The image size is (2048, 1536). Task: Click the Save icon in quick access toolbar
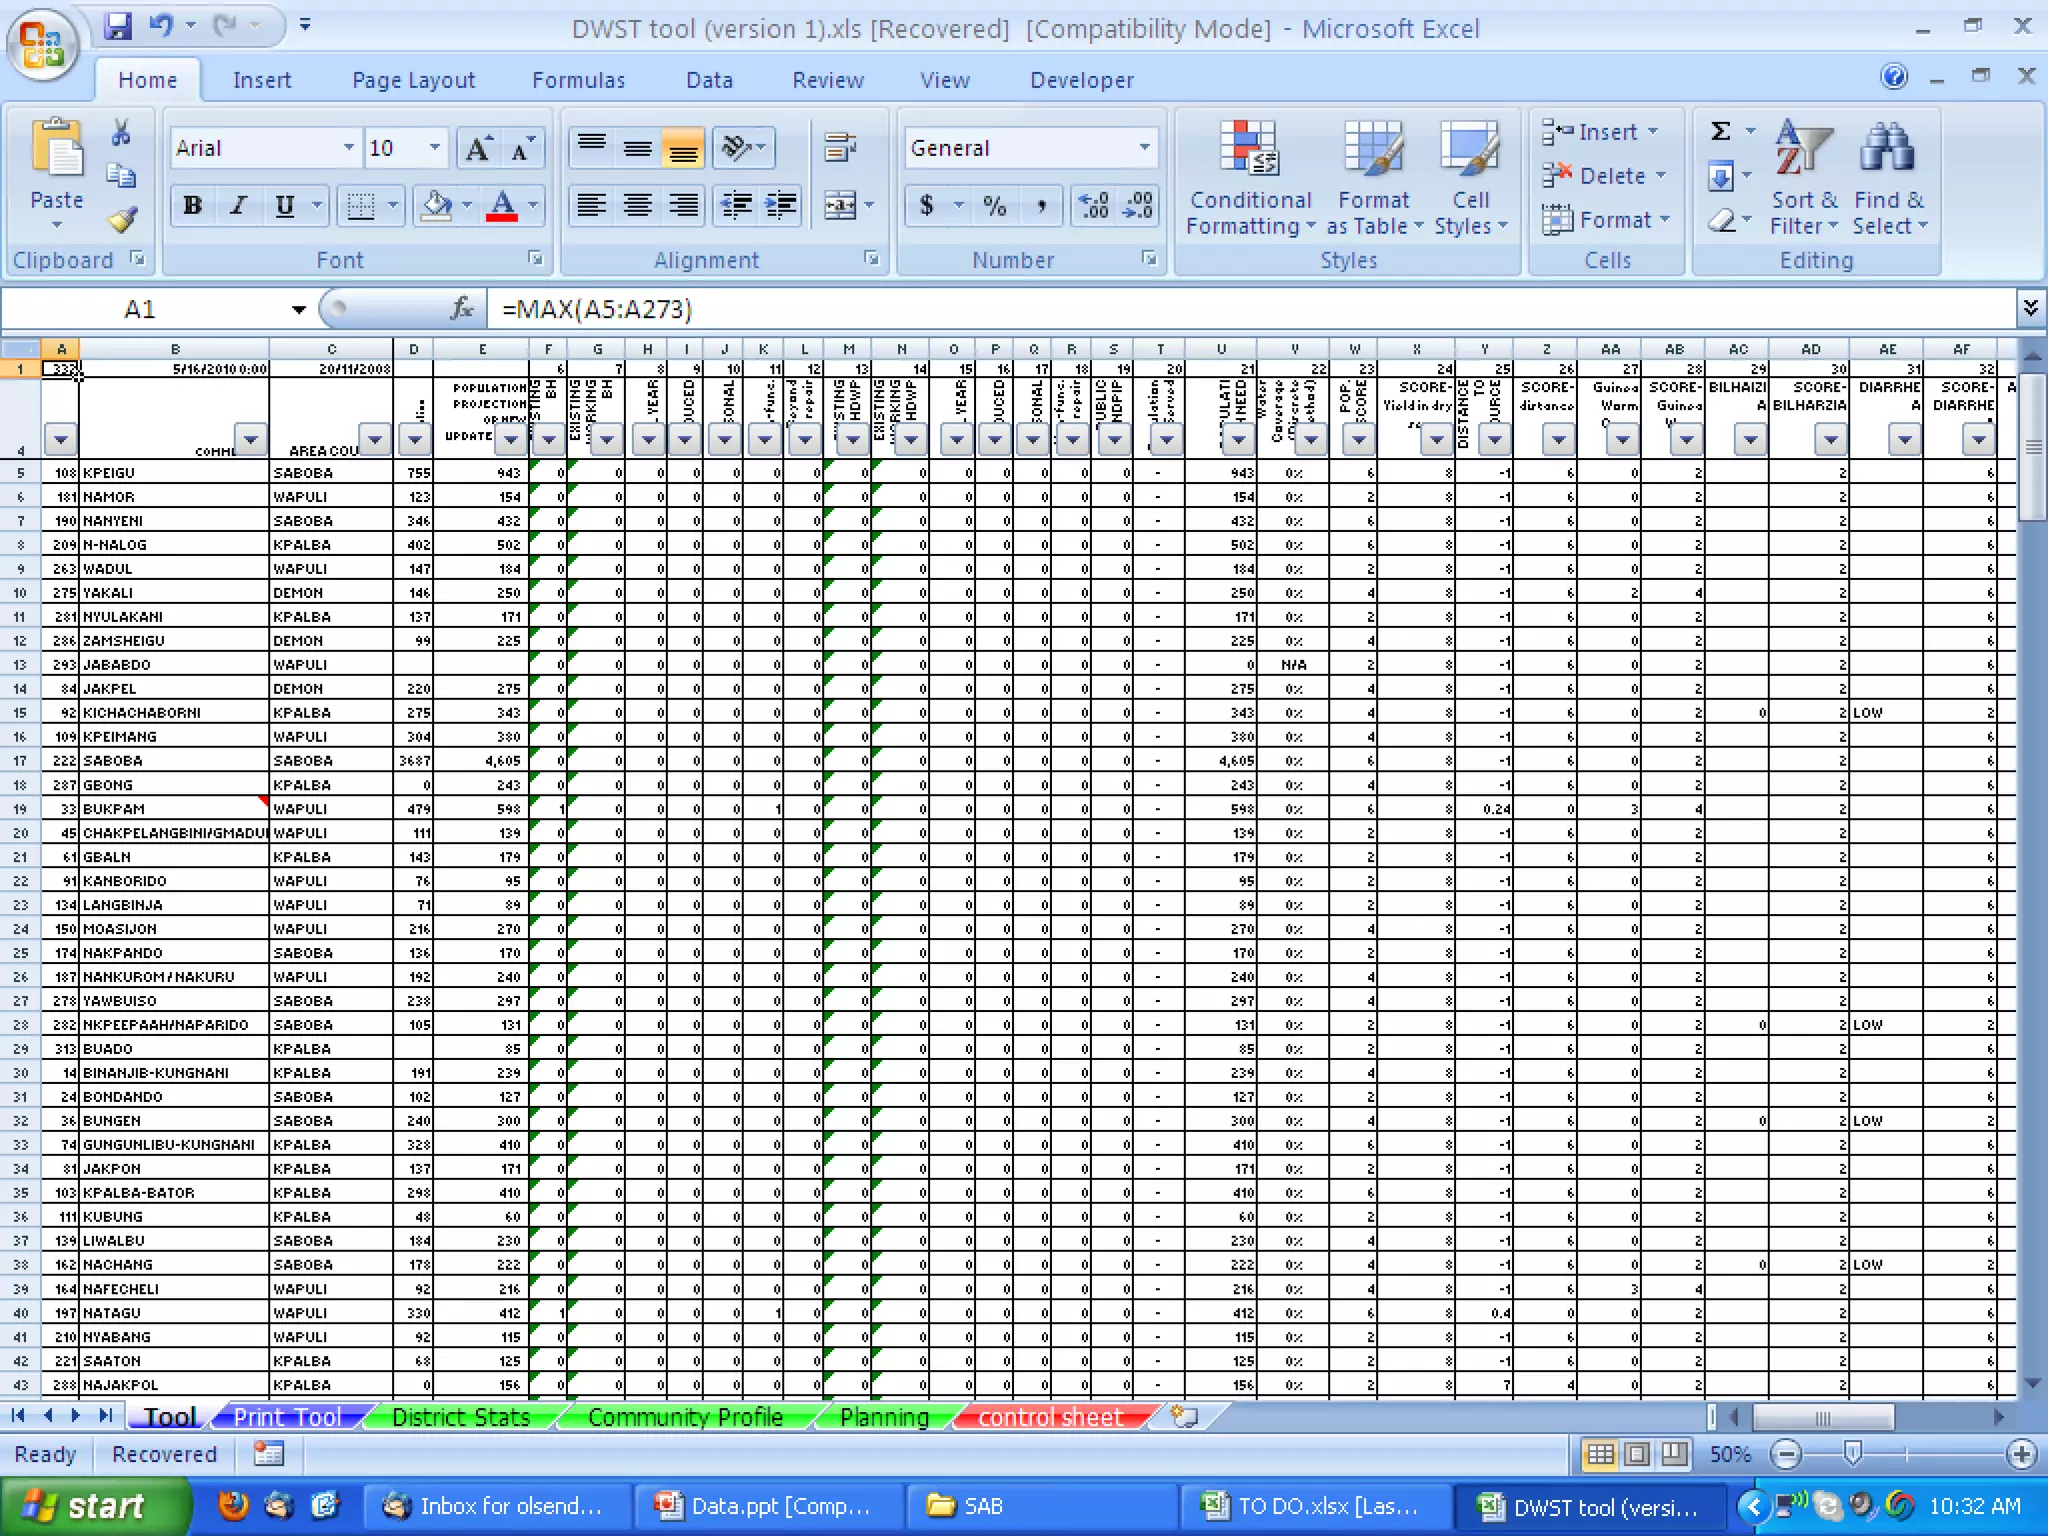coord(118,27)
